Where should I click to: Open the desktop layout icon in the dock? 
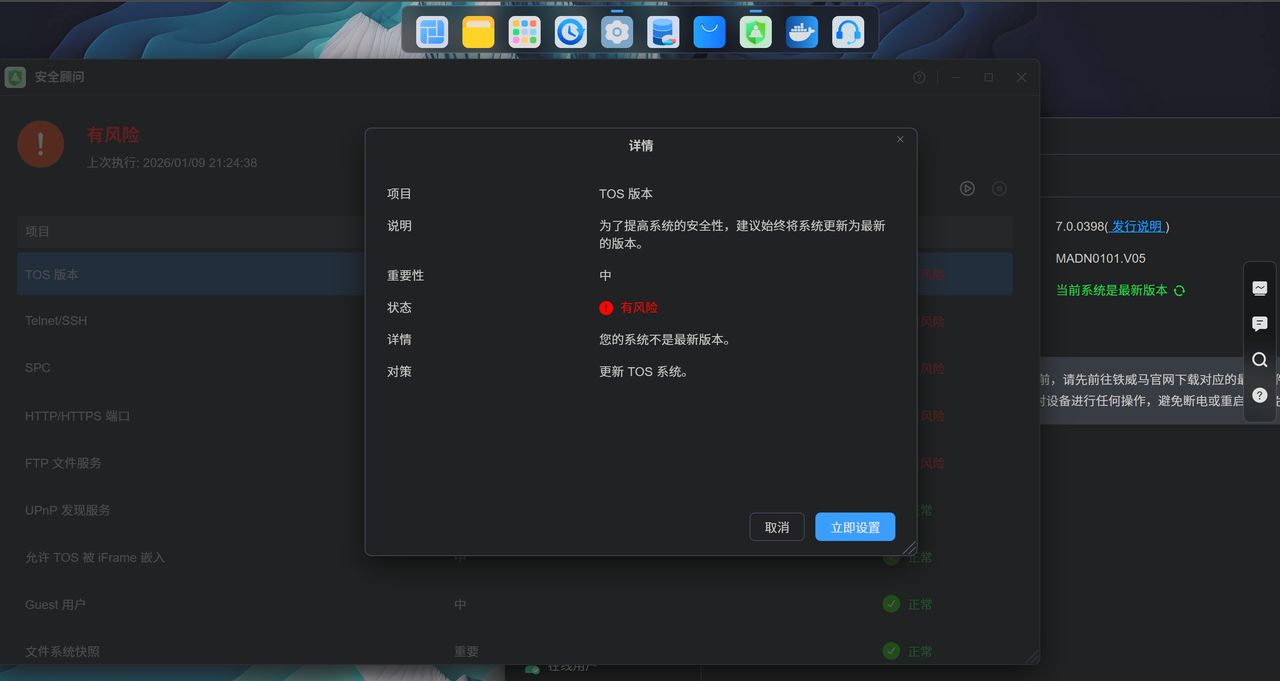tap(432, 32)
